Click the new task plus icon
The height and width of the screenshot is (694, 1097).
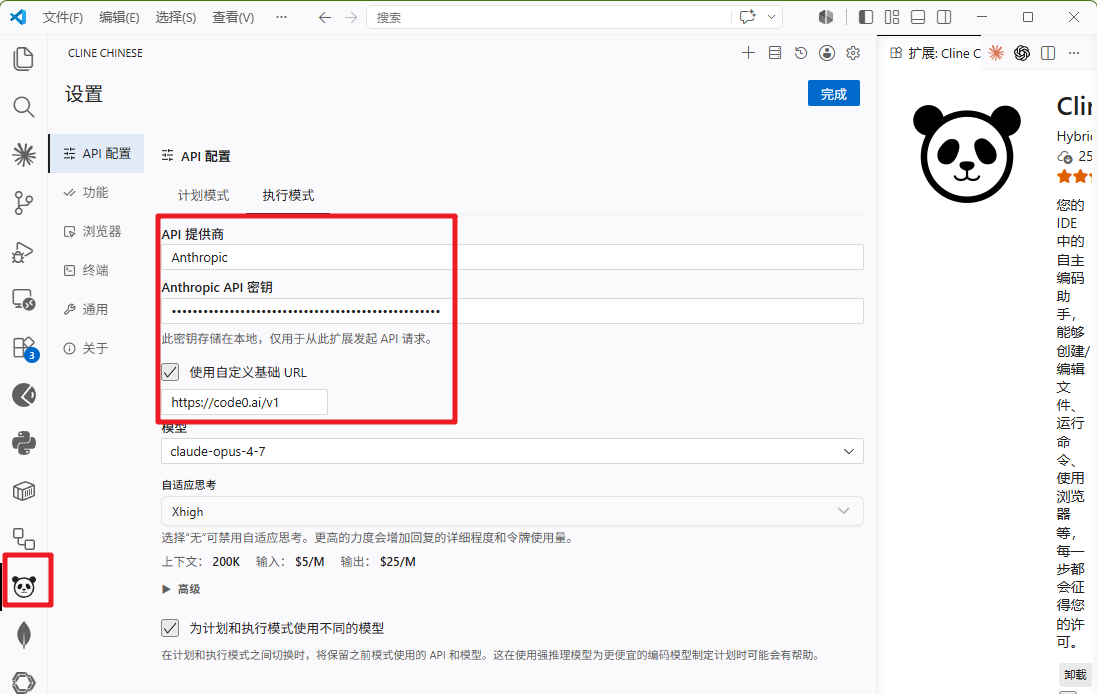749,53
